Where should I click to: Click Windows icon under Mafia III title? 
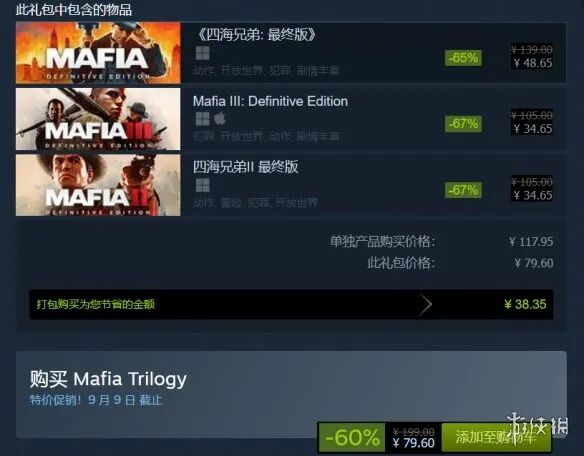203,119
